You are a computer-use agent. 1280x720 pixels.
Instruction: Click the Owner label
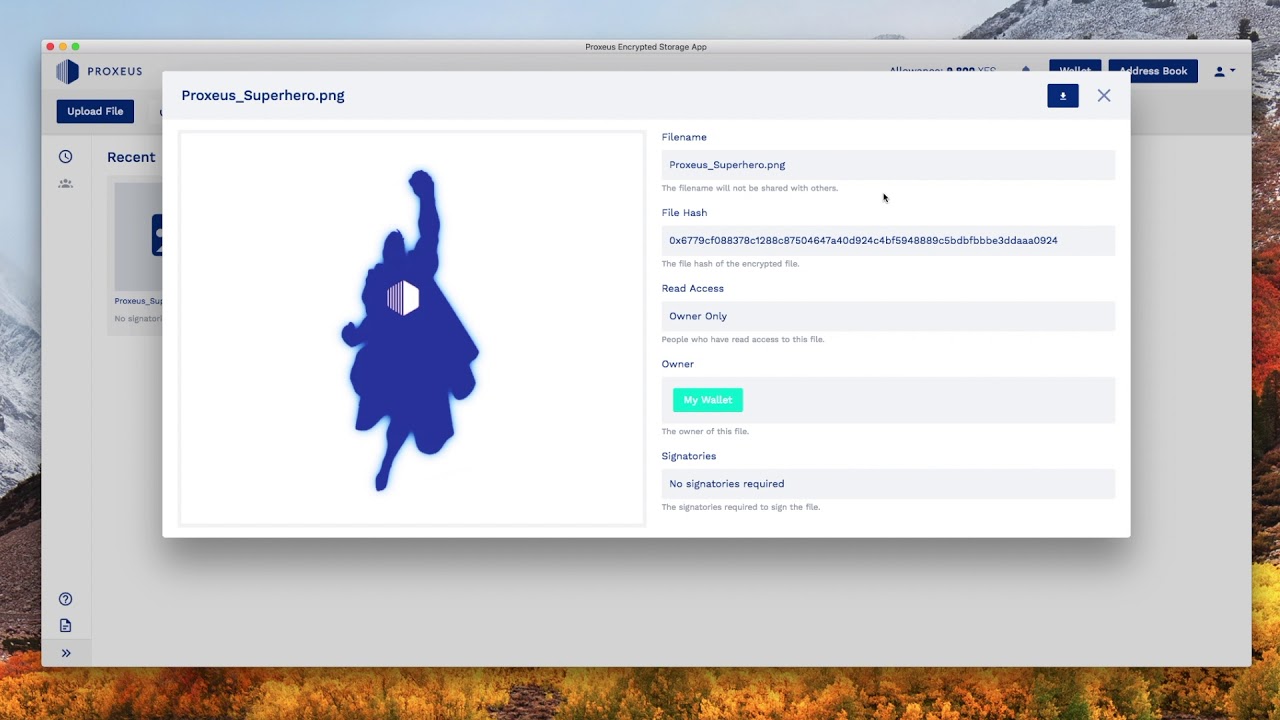click(678, 364)
